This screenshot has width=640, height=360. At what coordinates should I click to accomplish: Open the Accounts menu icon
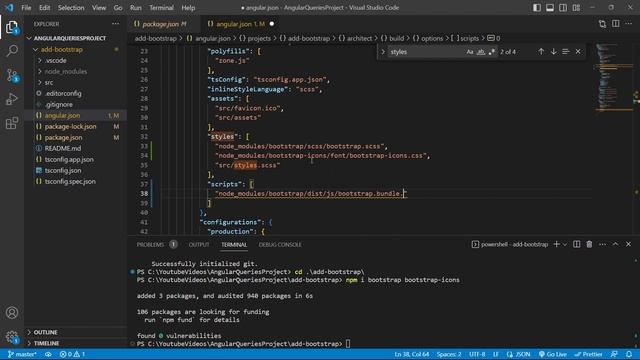point(12,313)
